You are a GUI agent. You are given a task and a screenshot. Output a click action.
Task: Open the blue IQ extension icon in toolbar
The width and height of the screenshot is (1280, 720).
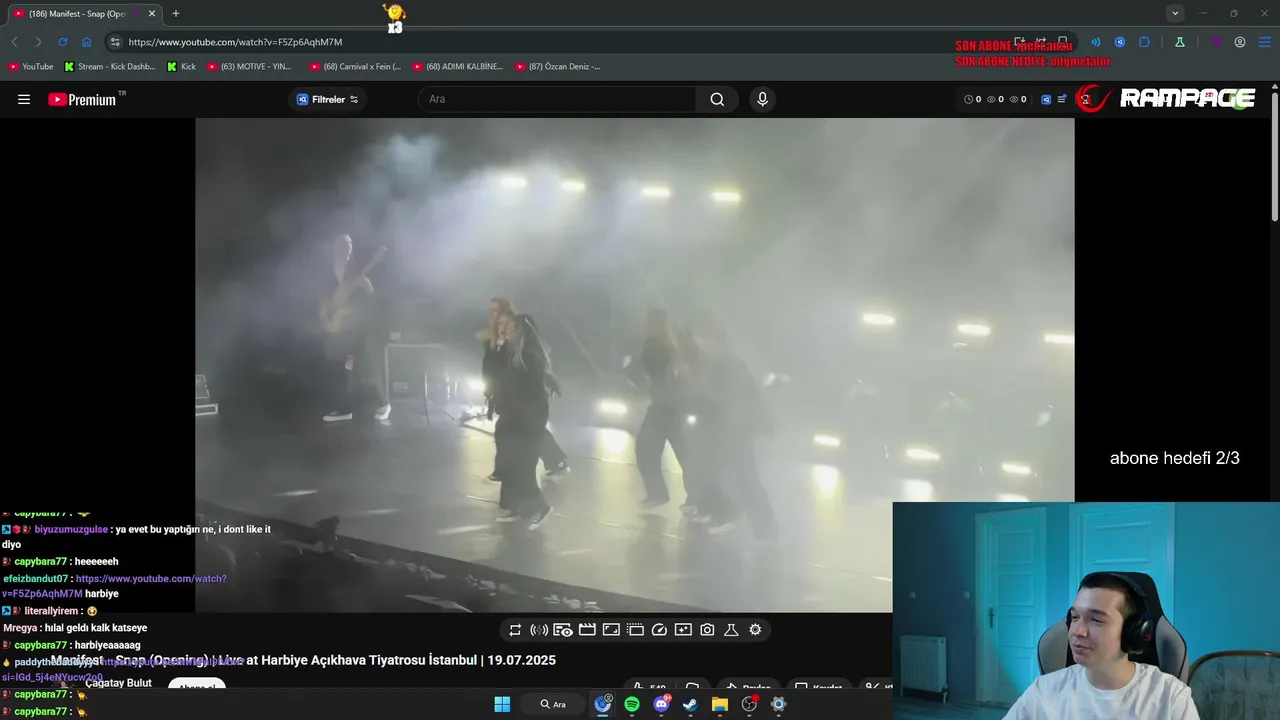pos(1120,42)
